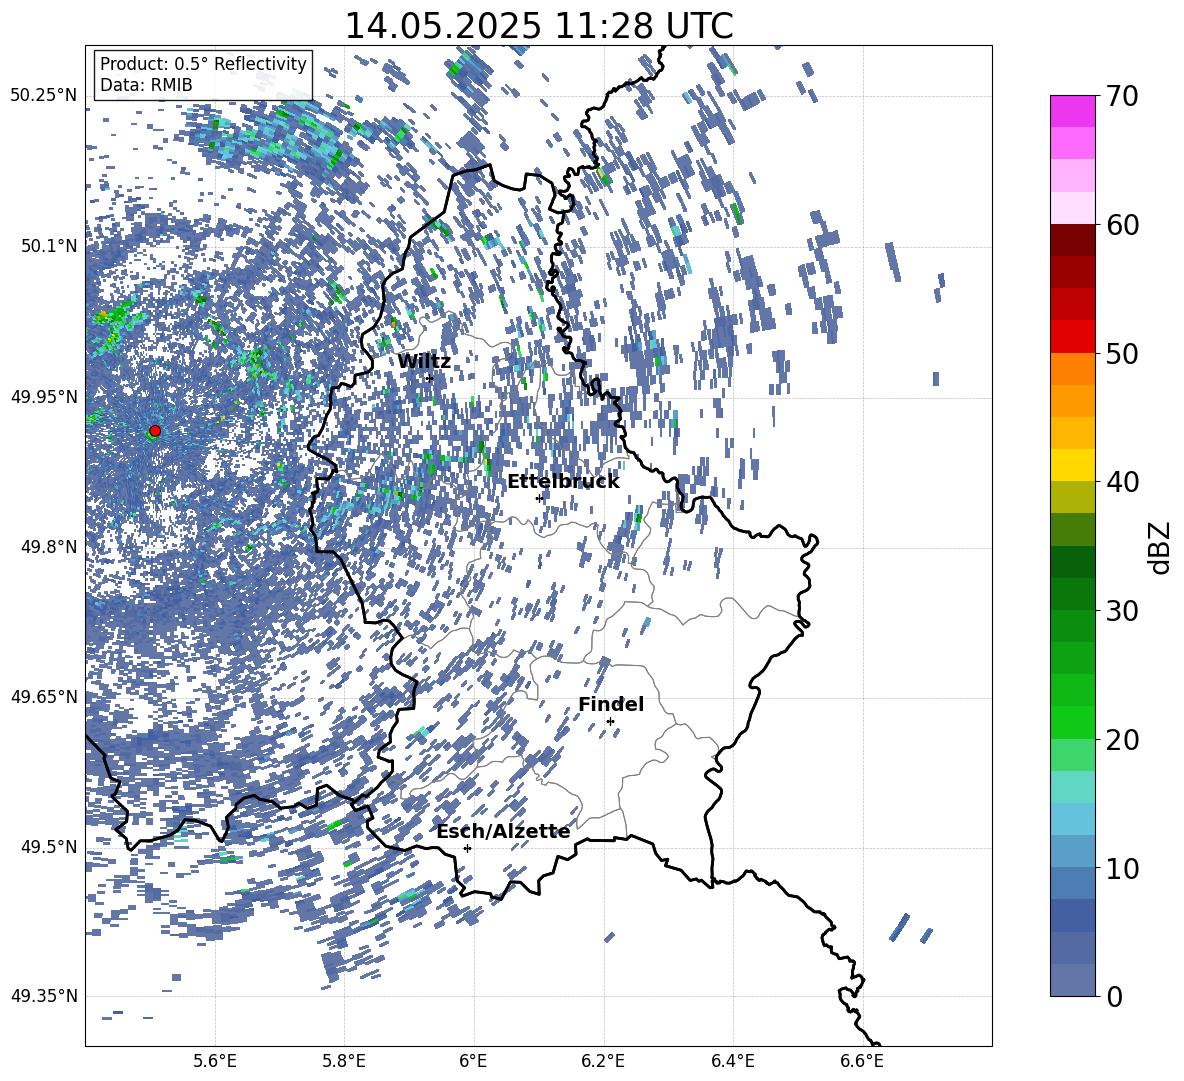The image size is (1184, 1081).
Task: Click the chart title 14.05.2025 11:28 UTC
Action: click(539, 26)
